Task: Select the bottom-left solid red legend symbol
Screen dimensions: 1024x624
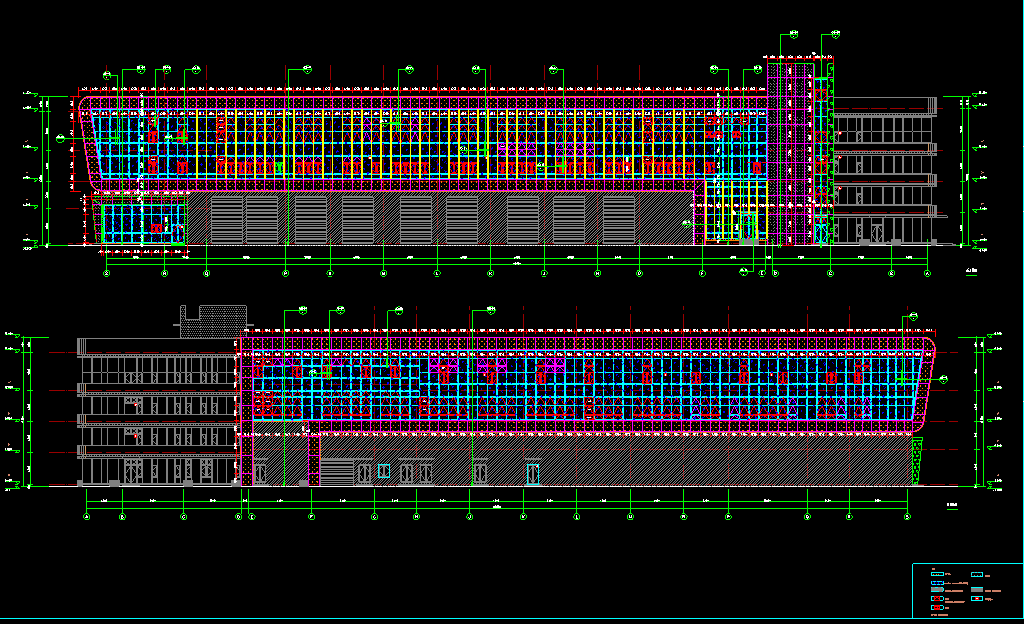Action: (937, 607)
